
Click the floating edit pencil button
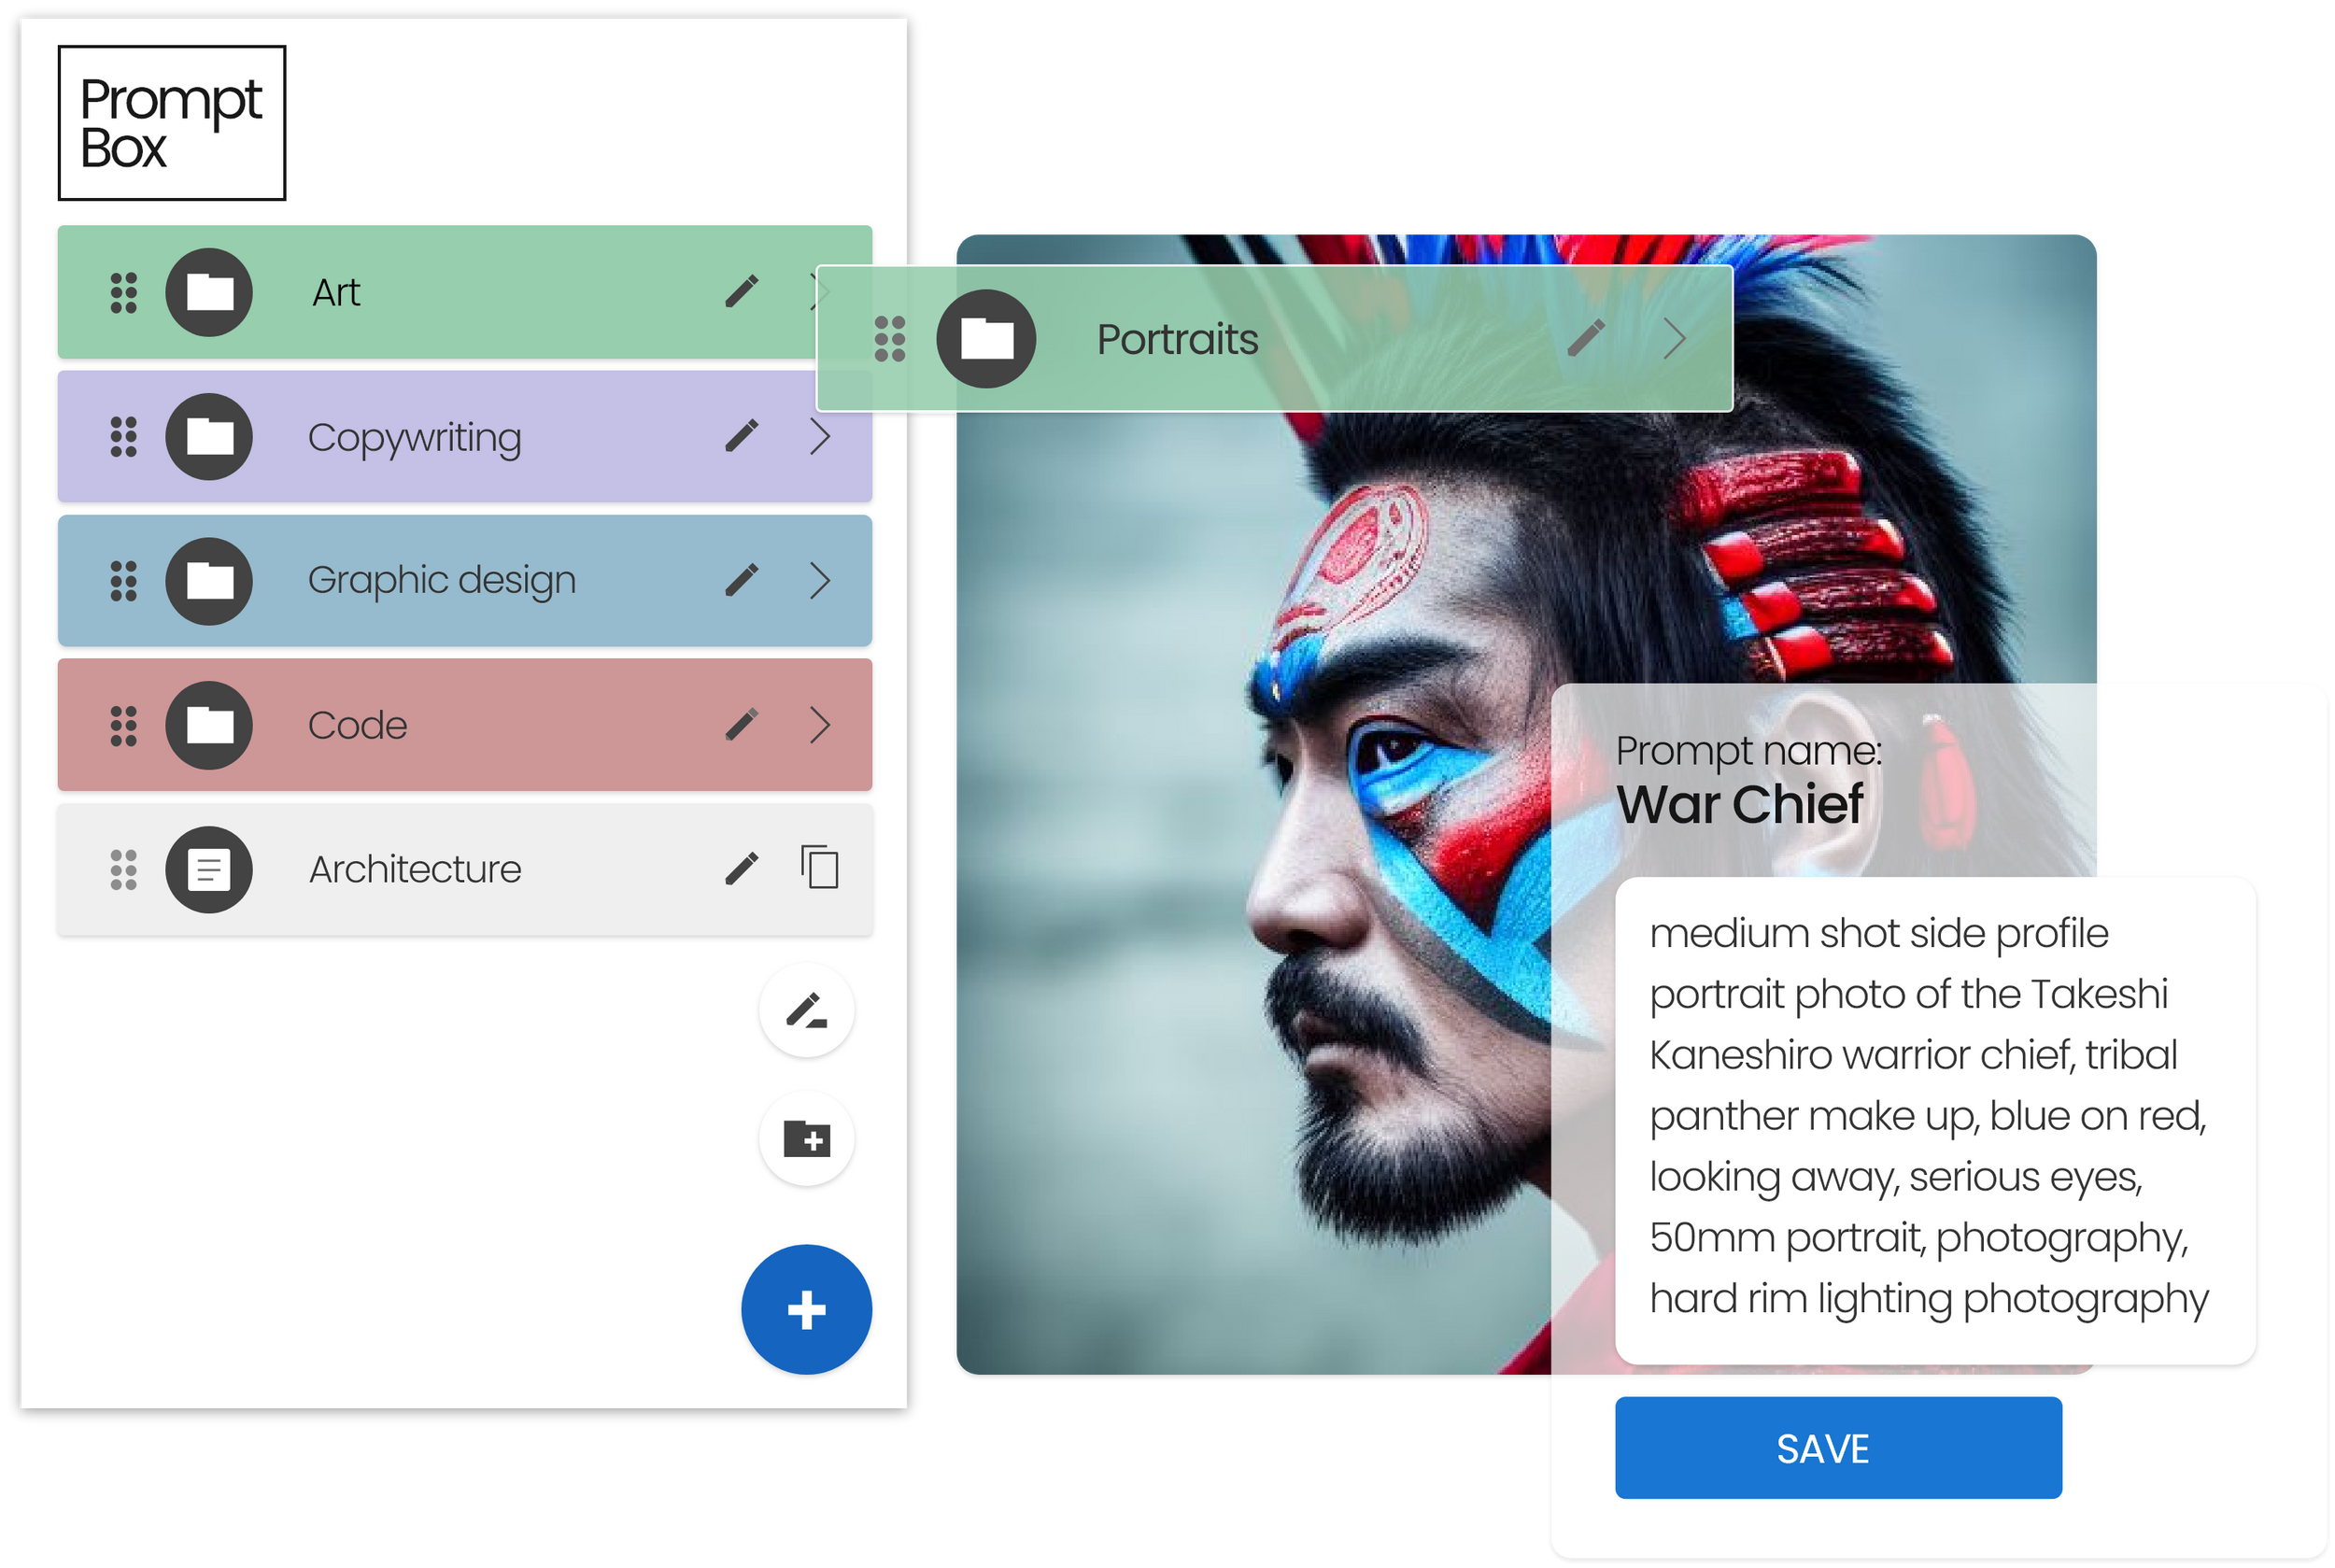pos(803,1011)
